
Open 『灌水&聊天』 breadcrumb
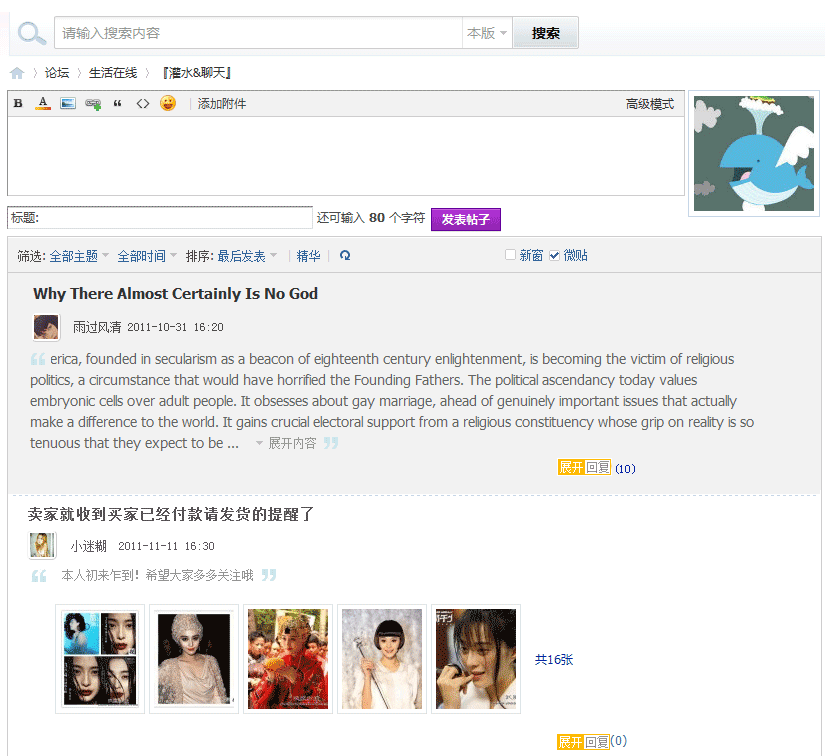click(196, 73)
